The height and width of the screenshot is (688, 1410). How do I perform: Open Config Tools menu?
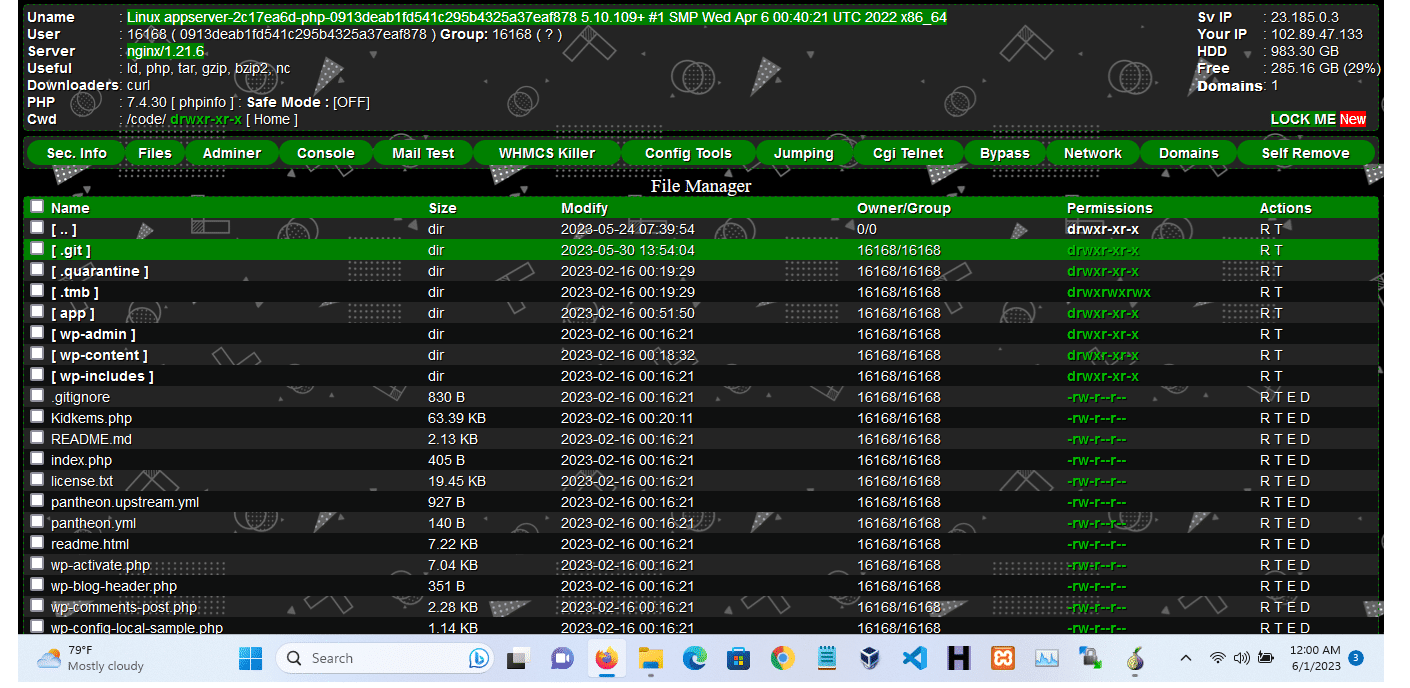click(x=688, y=153)
